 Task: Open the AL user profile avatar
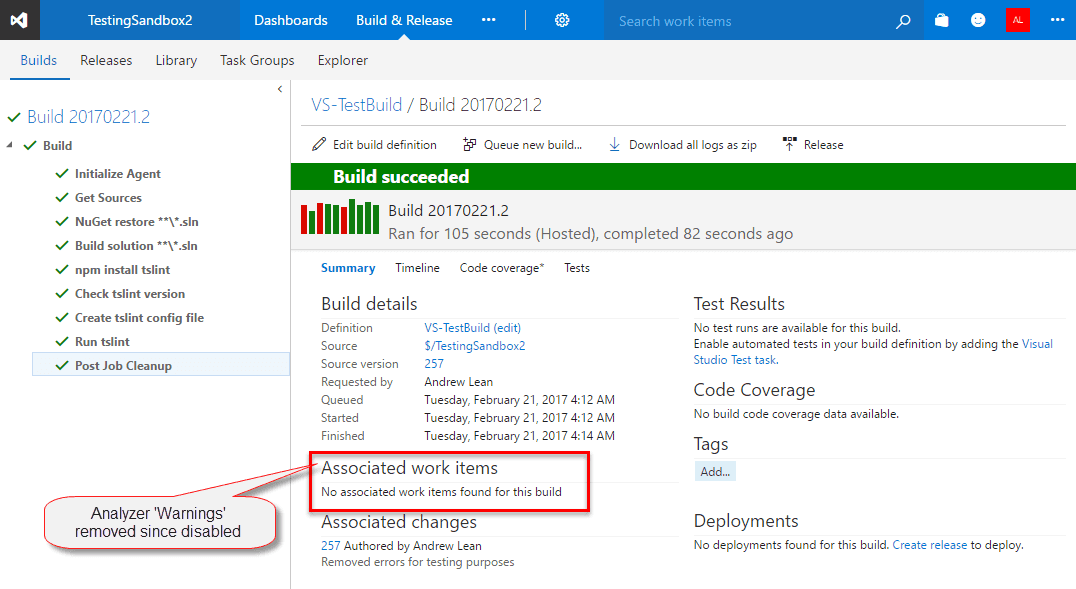(1017, 20)
